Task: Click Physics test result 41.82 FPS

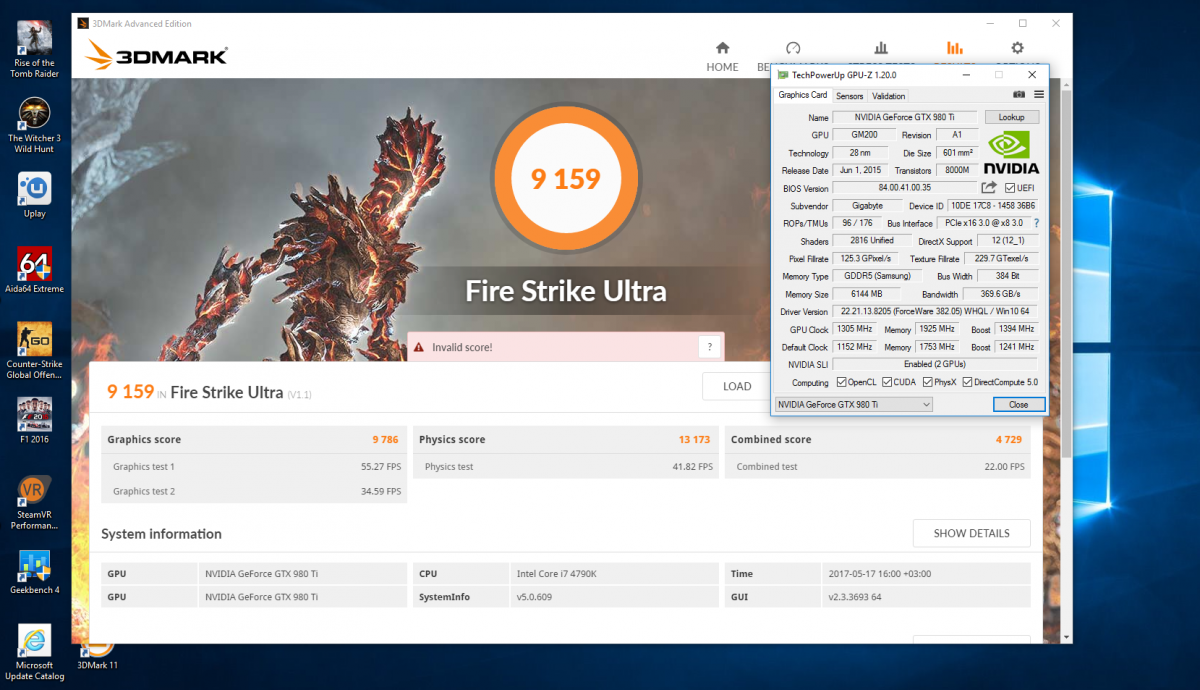Action: (x=693, y=467)
